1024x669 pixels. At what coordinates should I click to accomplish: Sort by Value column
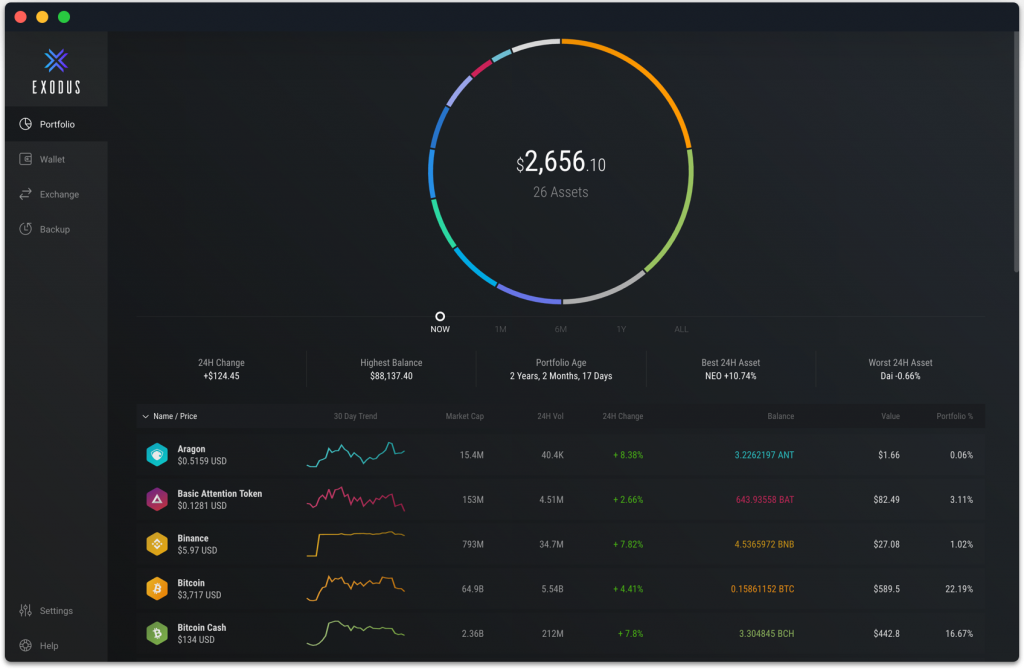pyautogui.click(x=890, y=416)
